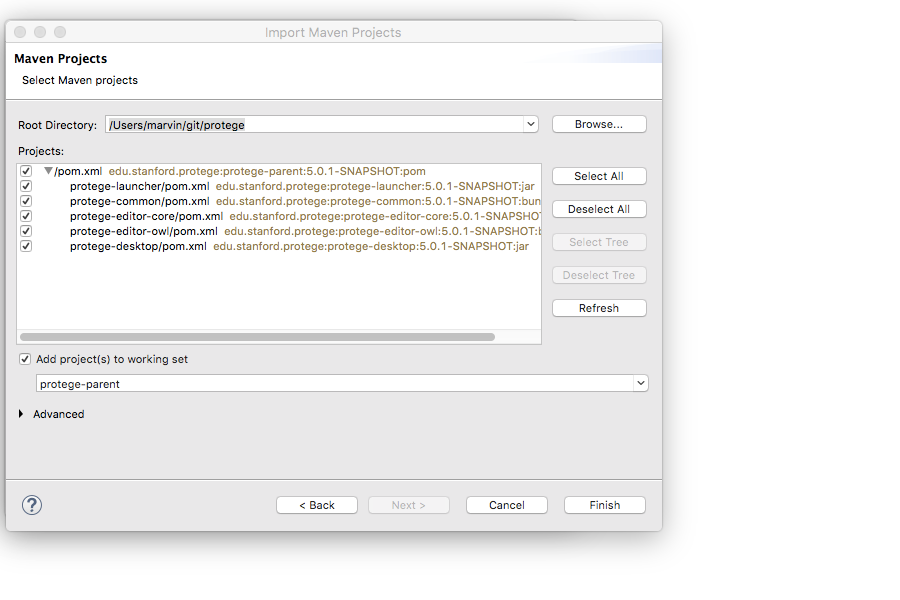The width and height of the screenshot is (900, 600).
Task: Click the Browse... button
Action: pos(599,124)
